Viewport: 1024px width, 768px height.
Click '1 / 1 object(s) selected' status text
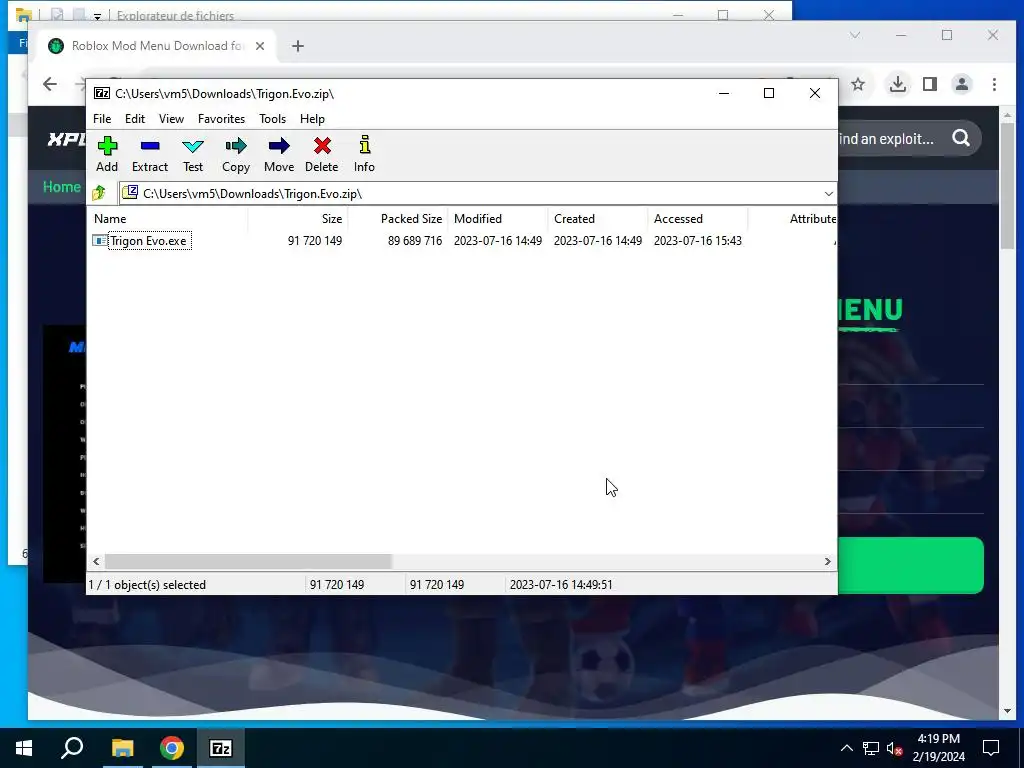[147, 585]
